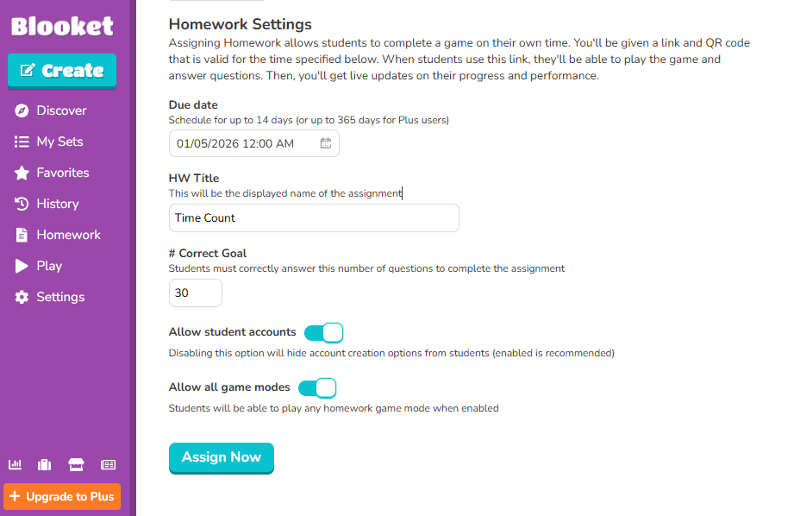Click the Create button
This screenshot has height=516, width=800.
[62, 71]
